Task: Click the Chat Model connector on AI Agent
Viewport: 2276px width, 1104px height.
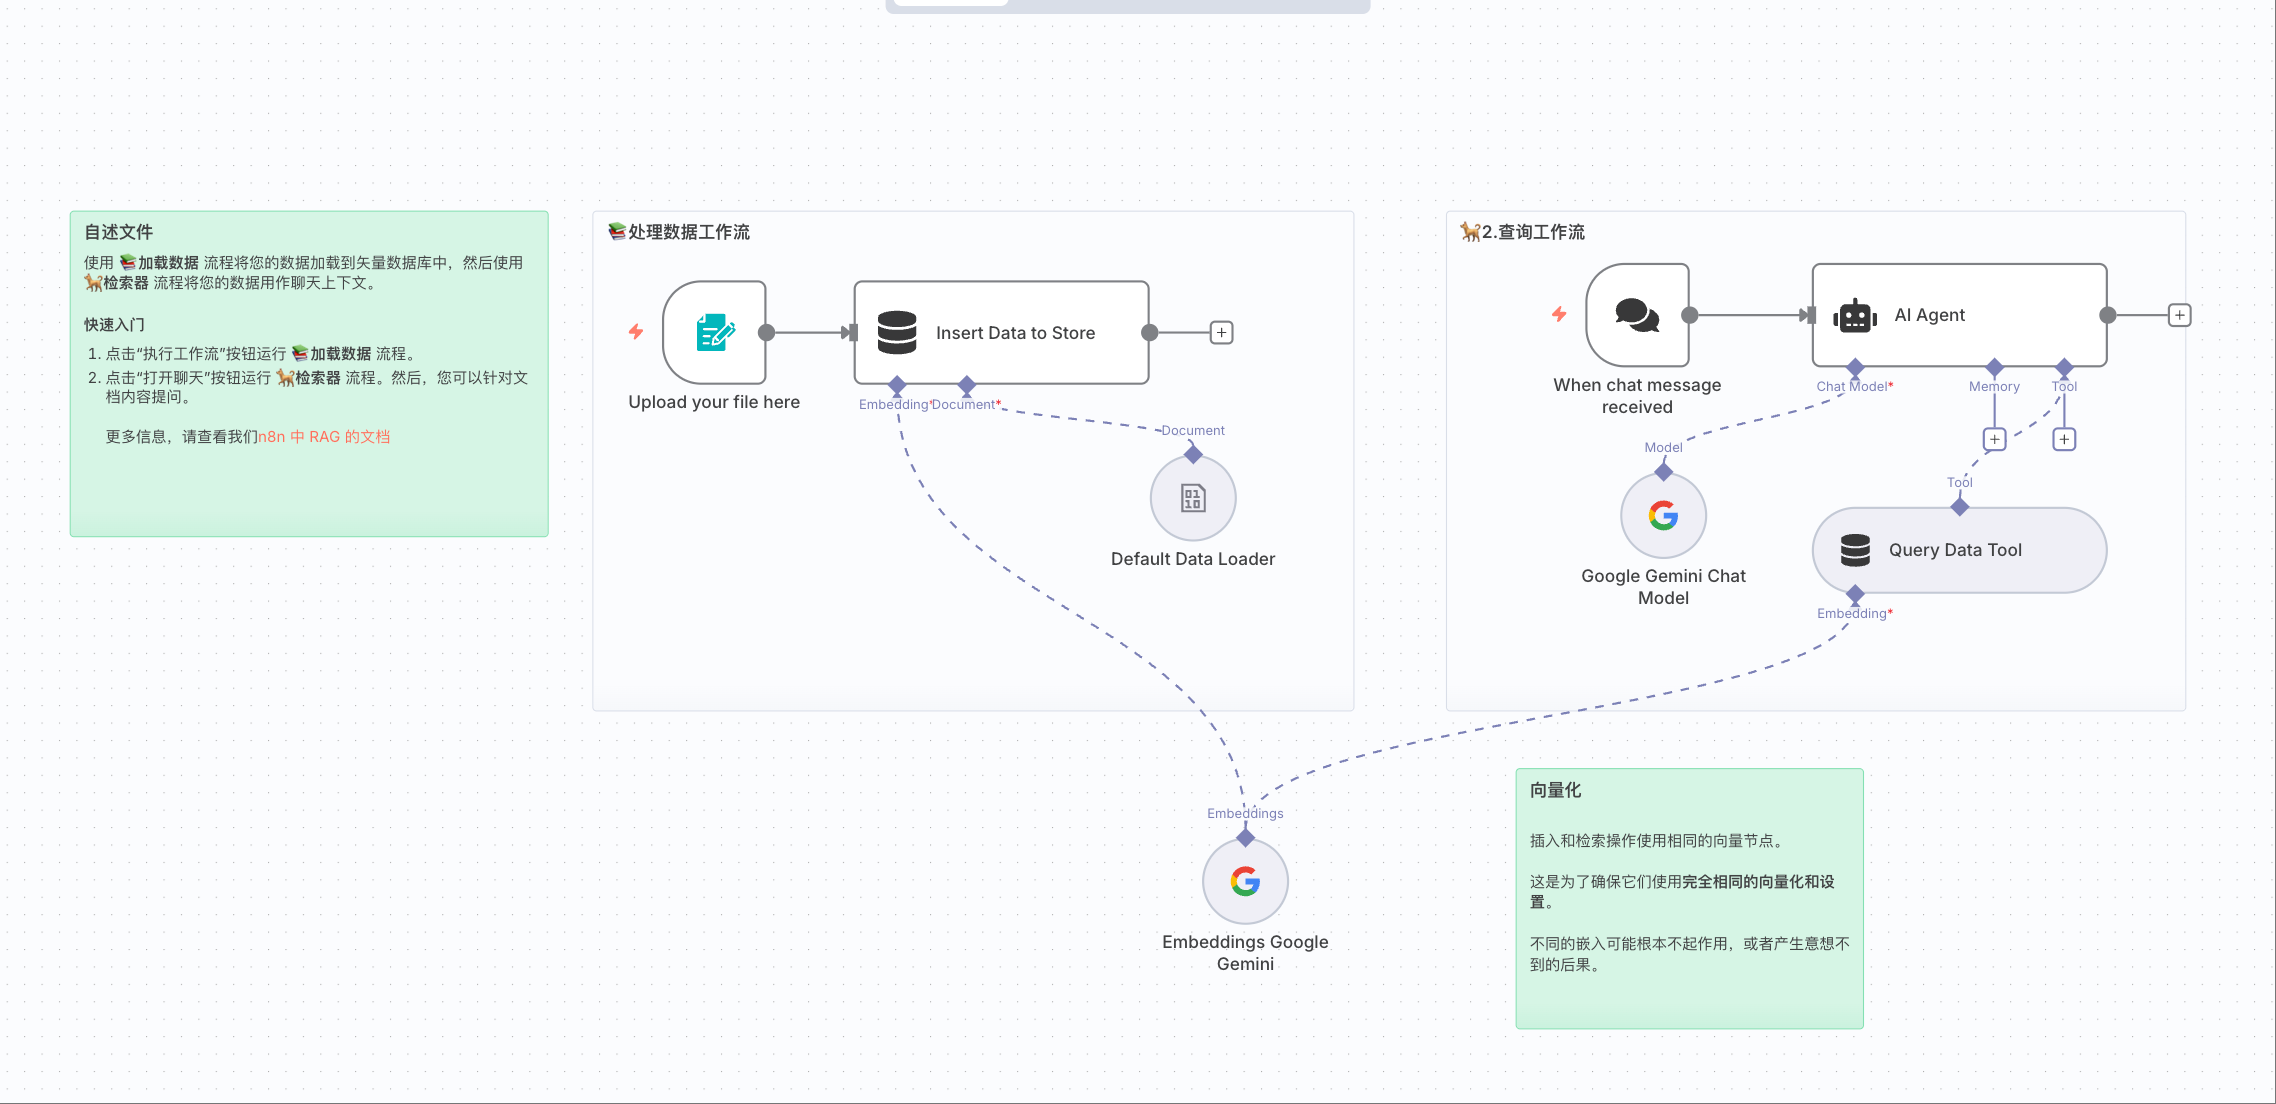Action: [1855, 368]
